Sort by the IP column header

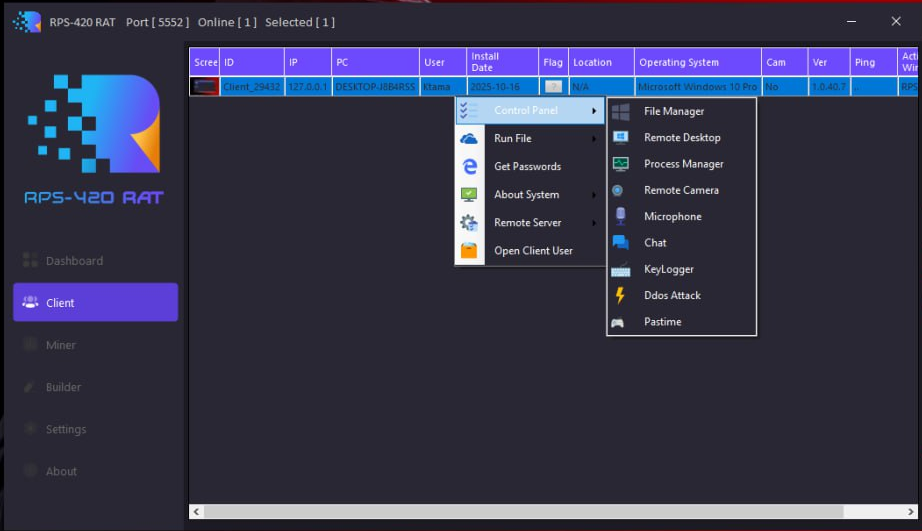pos(308,62)
